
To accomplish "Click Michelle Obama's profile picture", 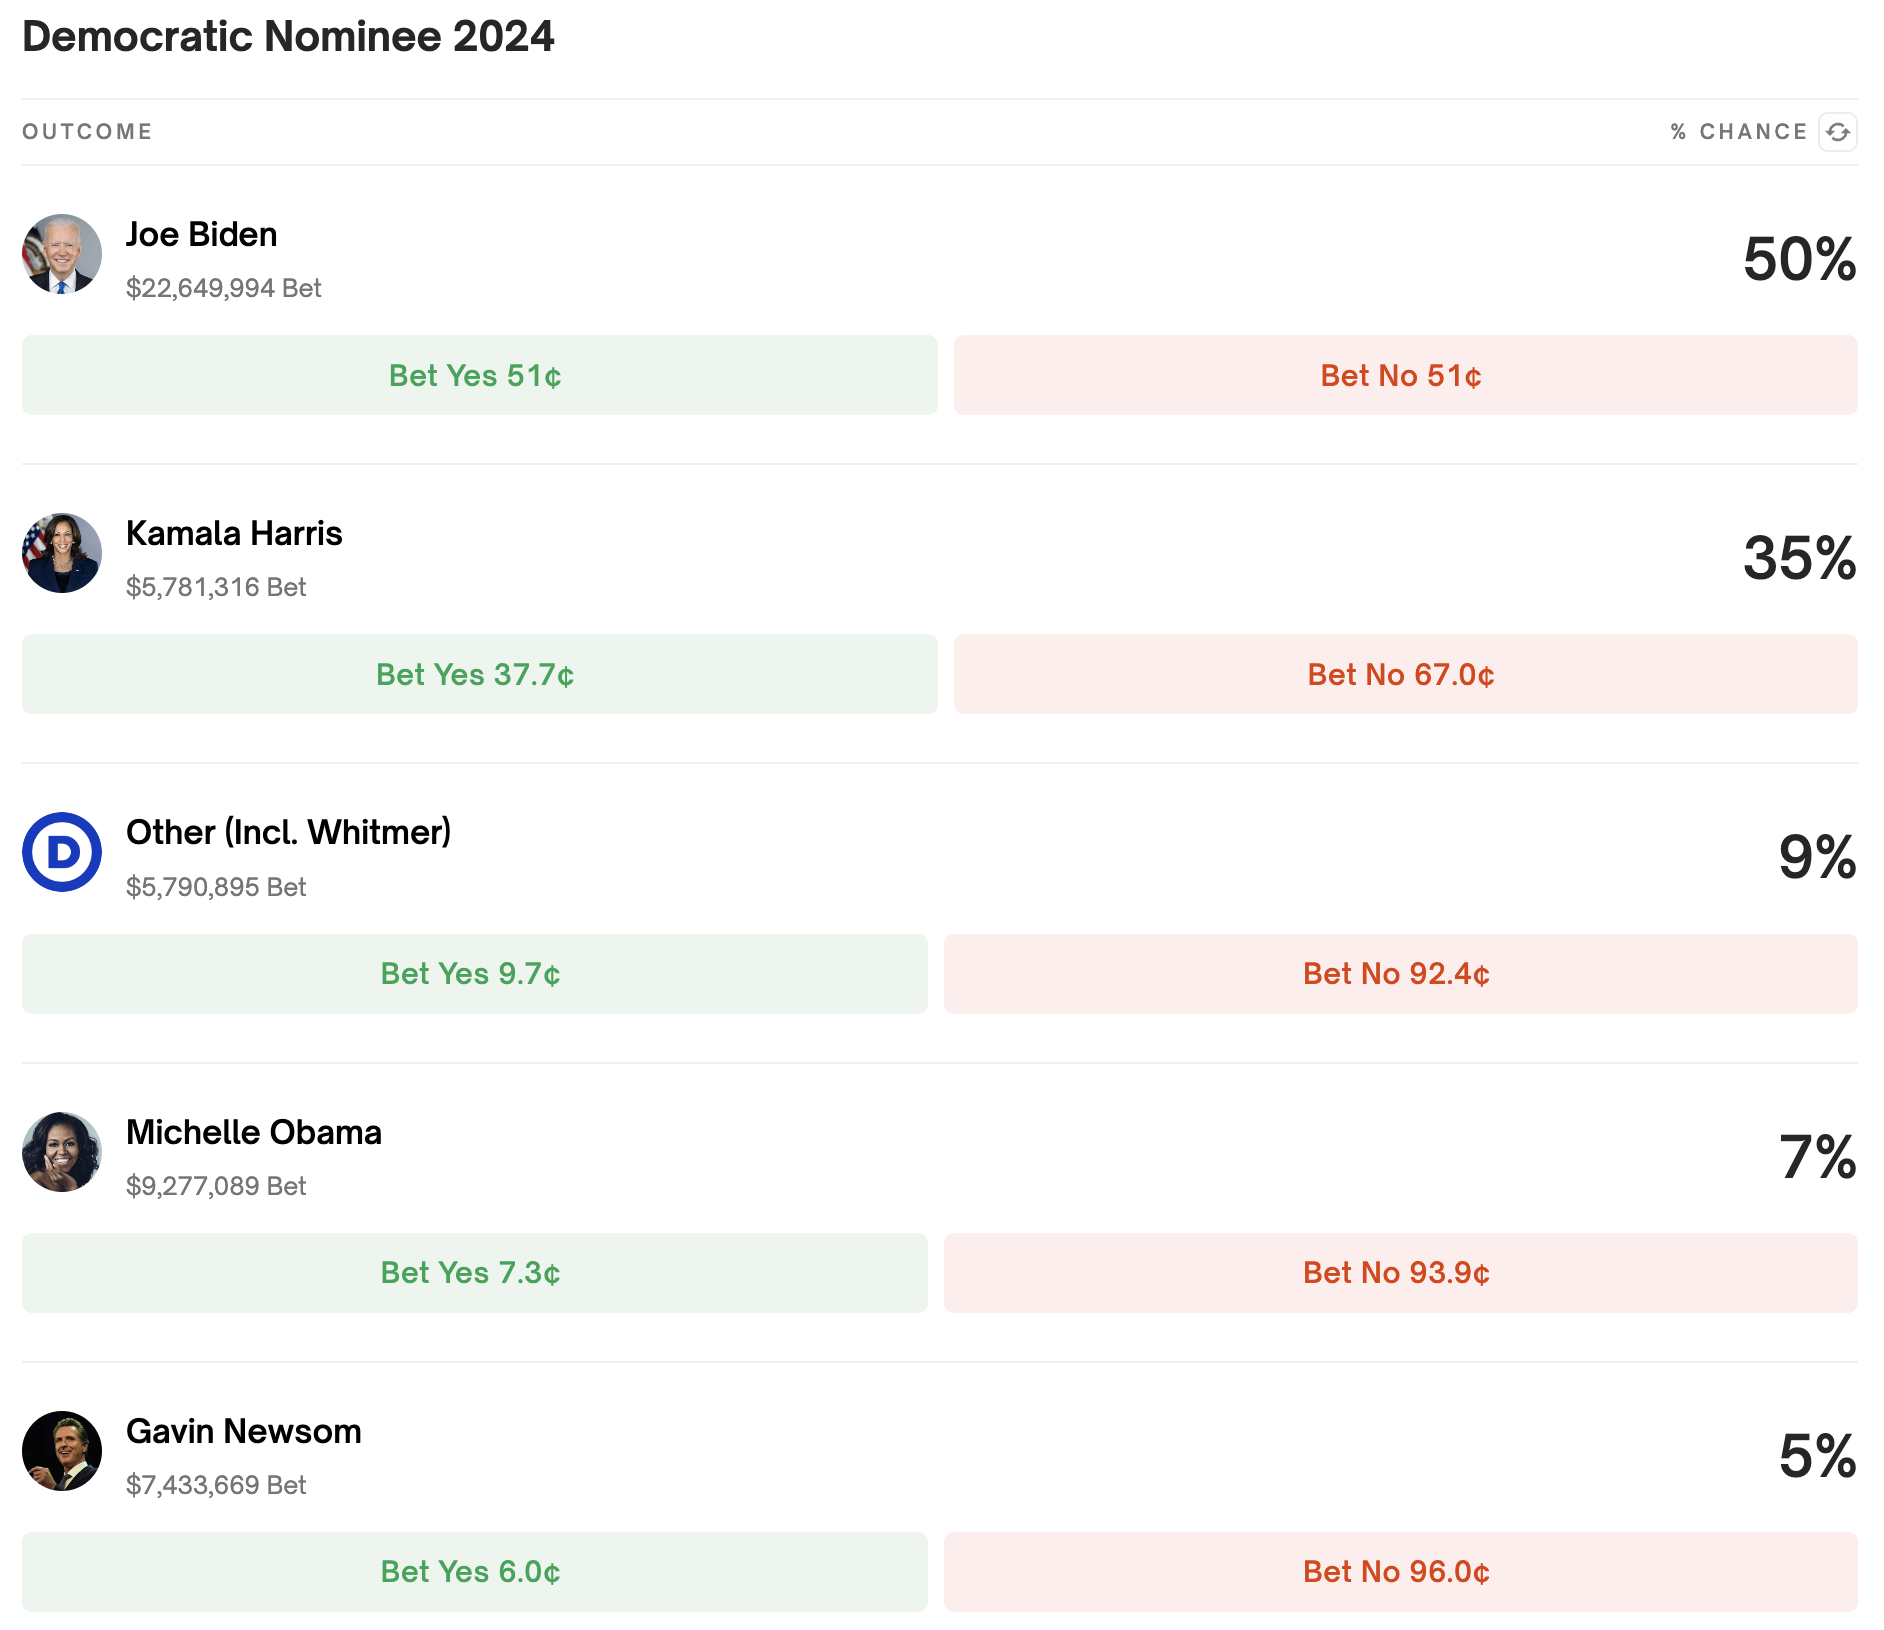I will click(x=62, y=1152).
